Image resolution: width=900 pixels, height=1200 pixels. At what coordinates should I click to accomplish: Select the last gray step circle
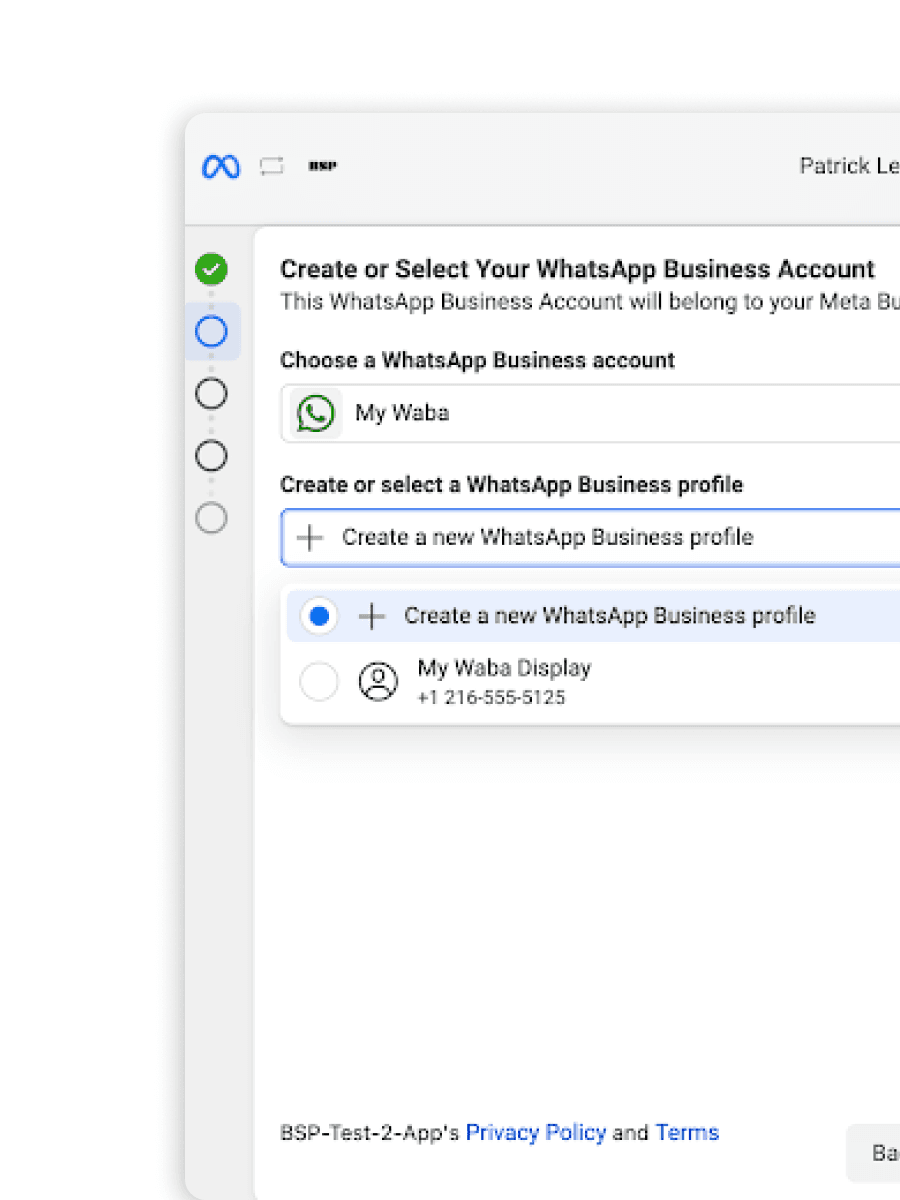(211, 518)
